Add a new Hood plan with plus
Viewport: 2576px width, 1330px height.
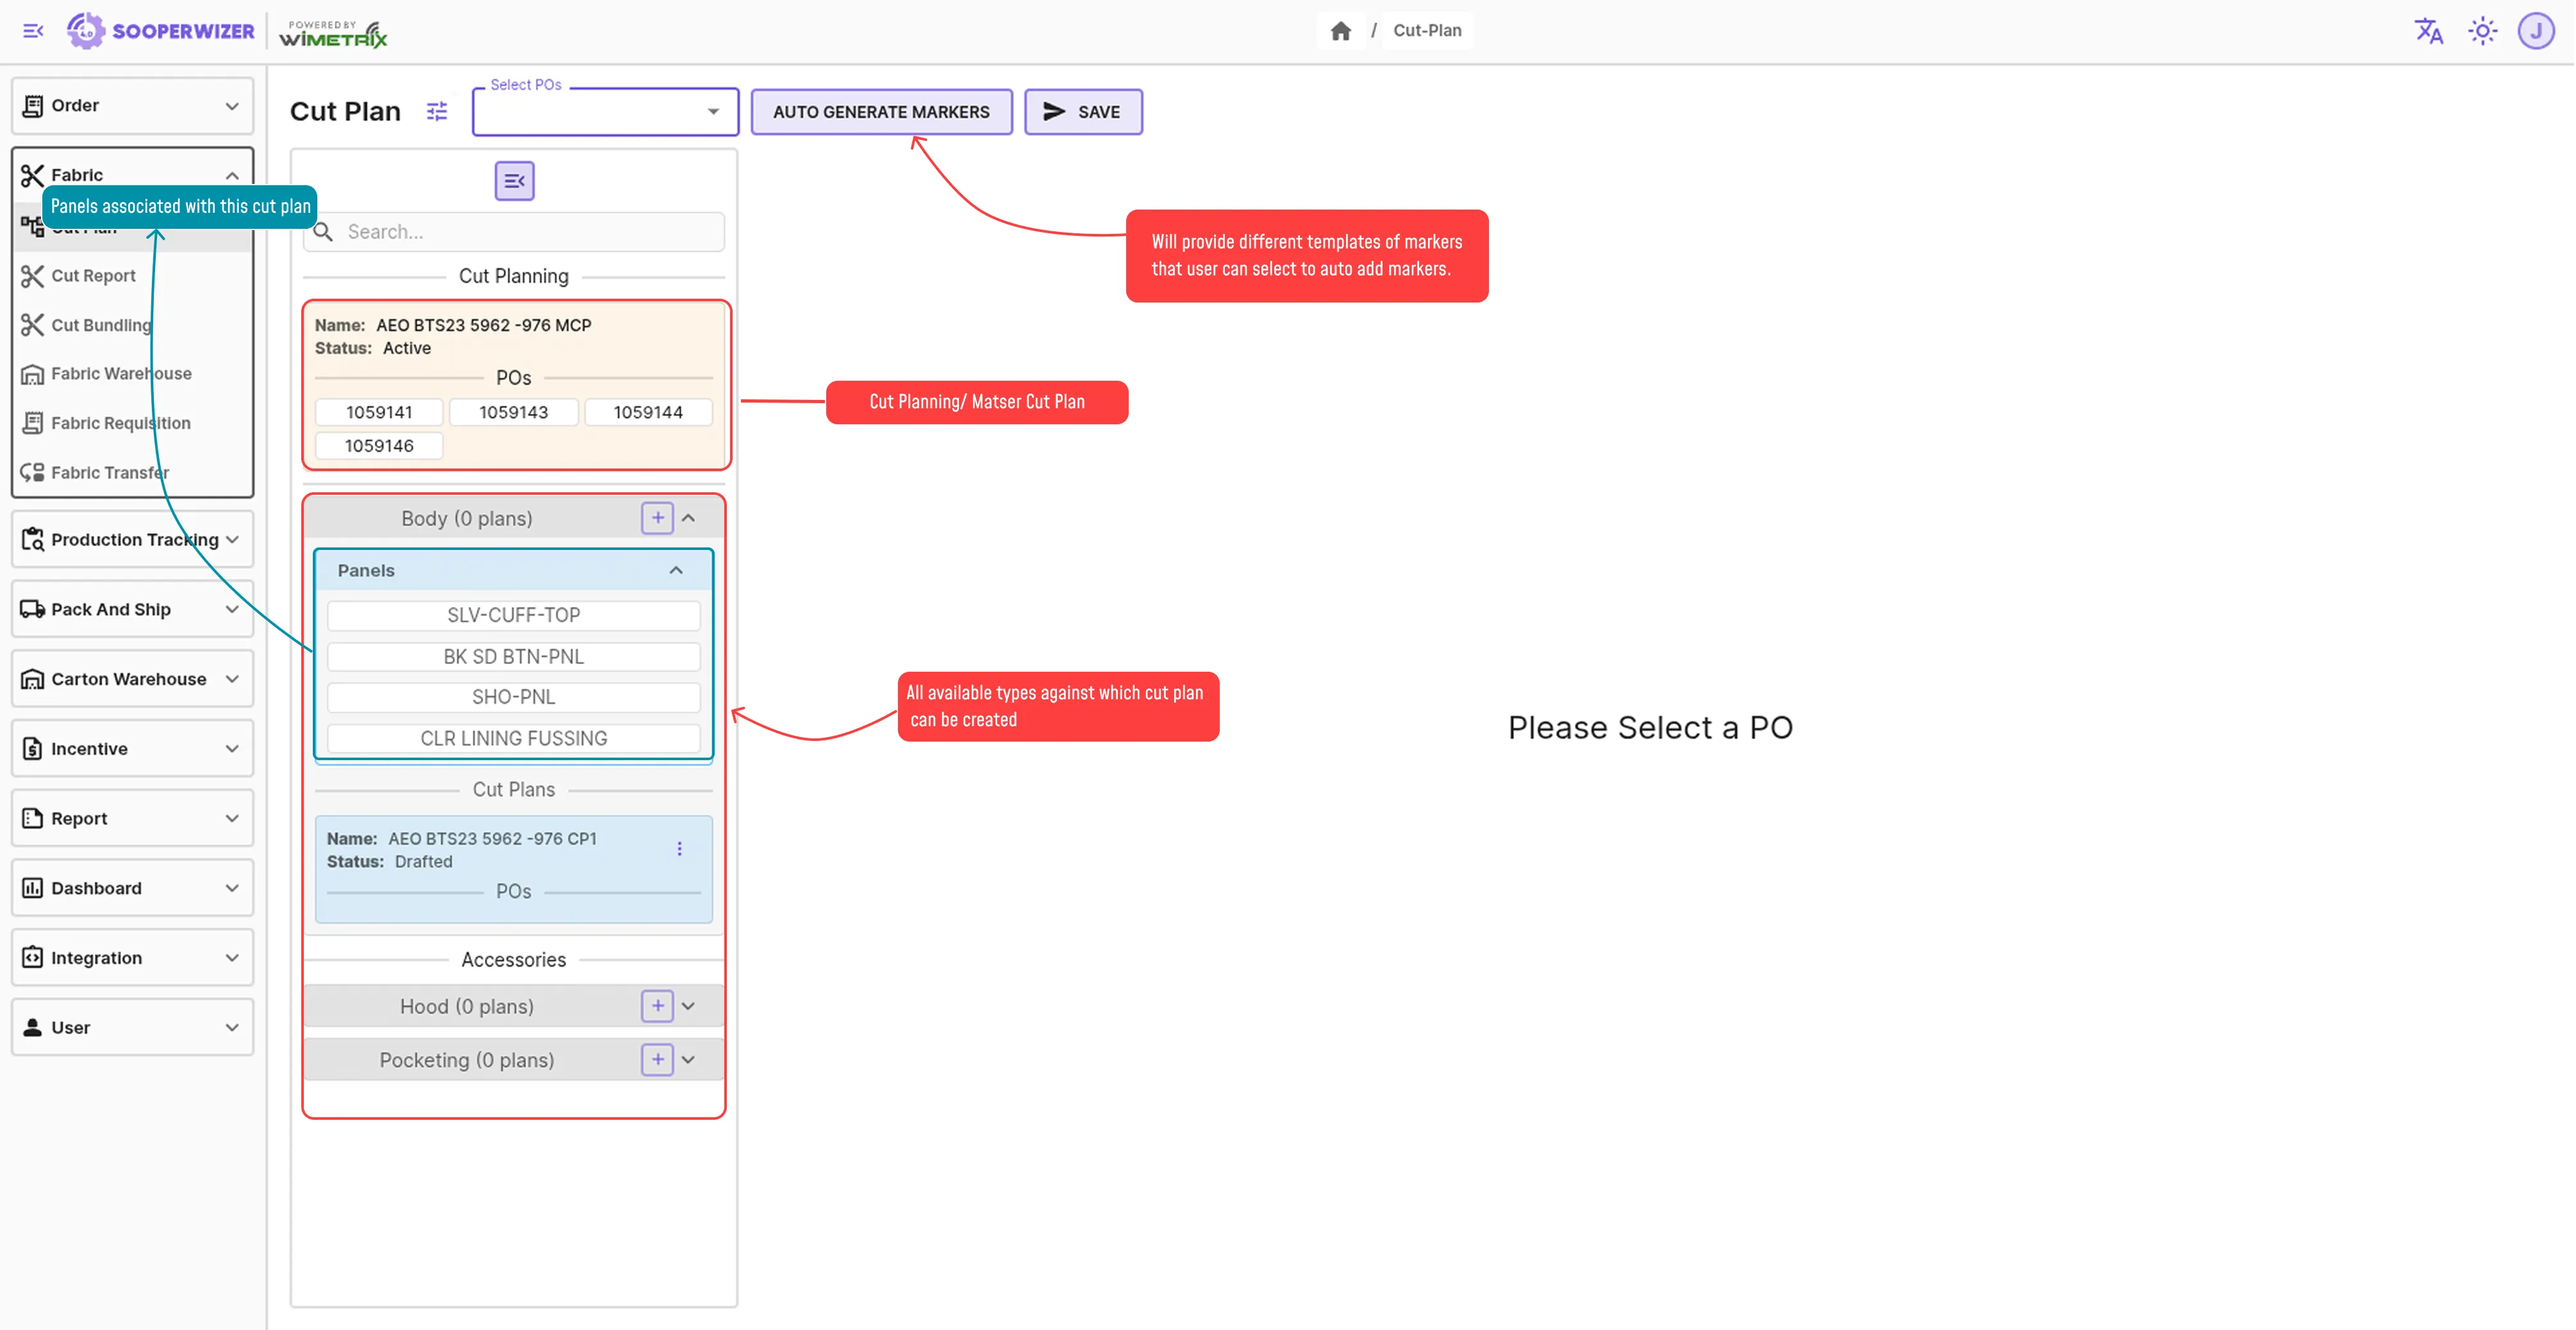(657, 1006)
